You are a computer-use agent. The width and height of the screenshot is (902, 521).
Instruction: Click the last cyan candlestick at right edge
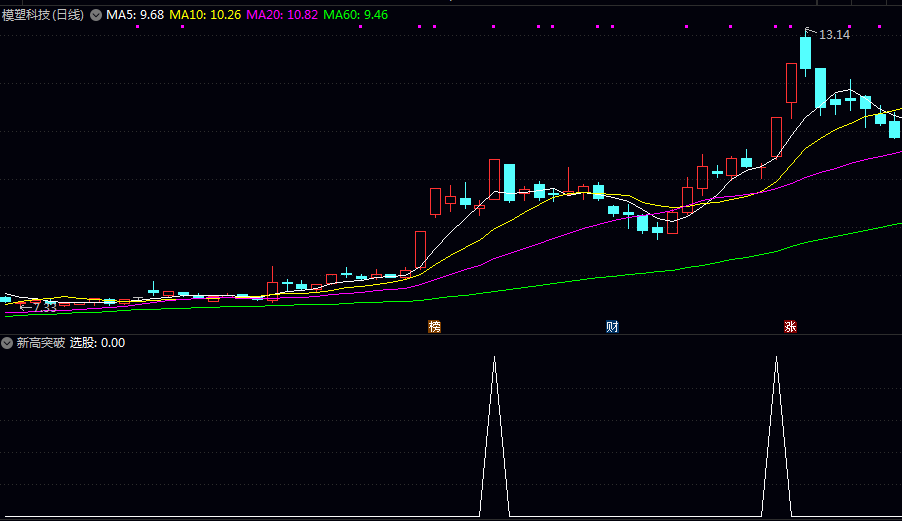tap(894, 128)
